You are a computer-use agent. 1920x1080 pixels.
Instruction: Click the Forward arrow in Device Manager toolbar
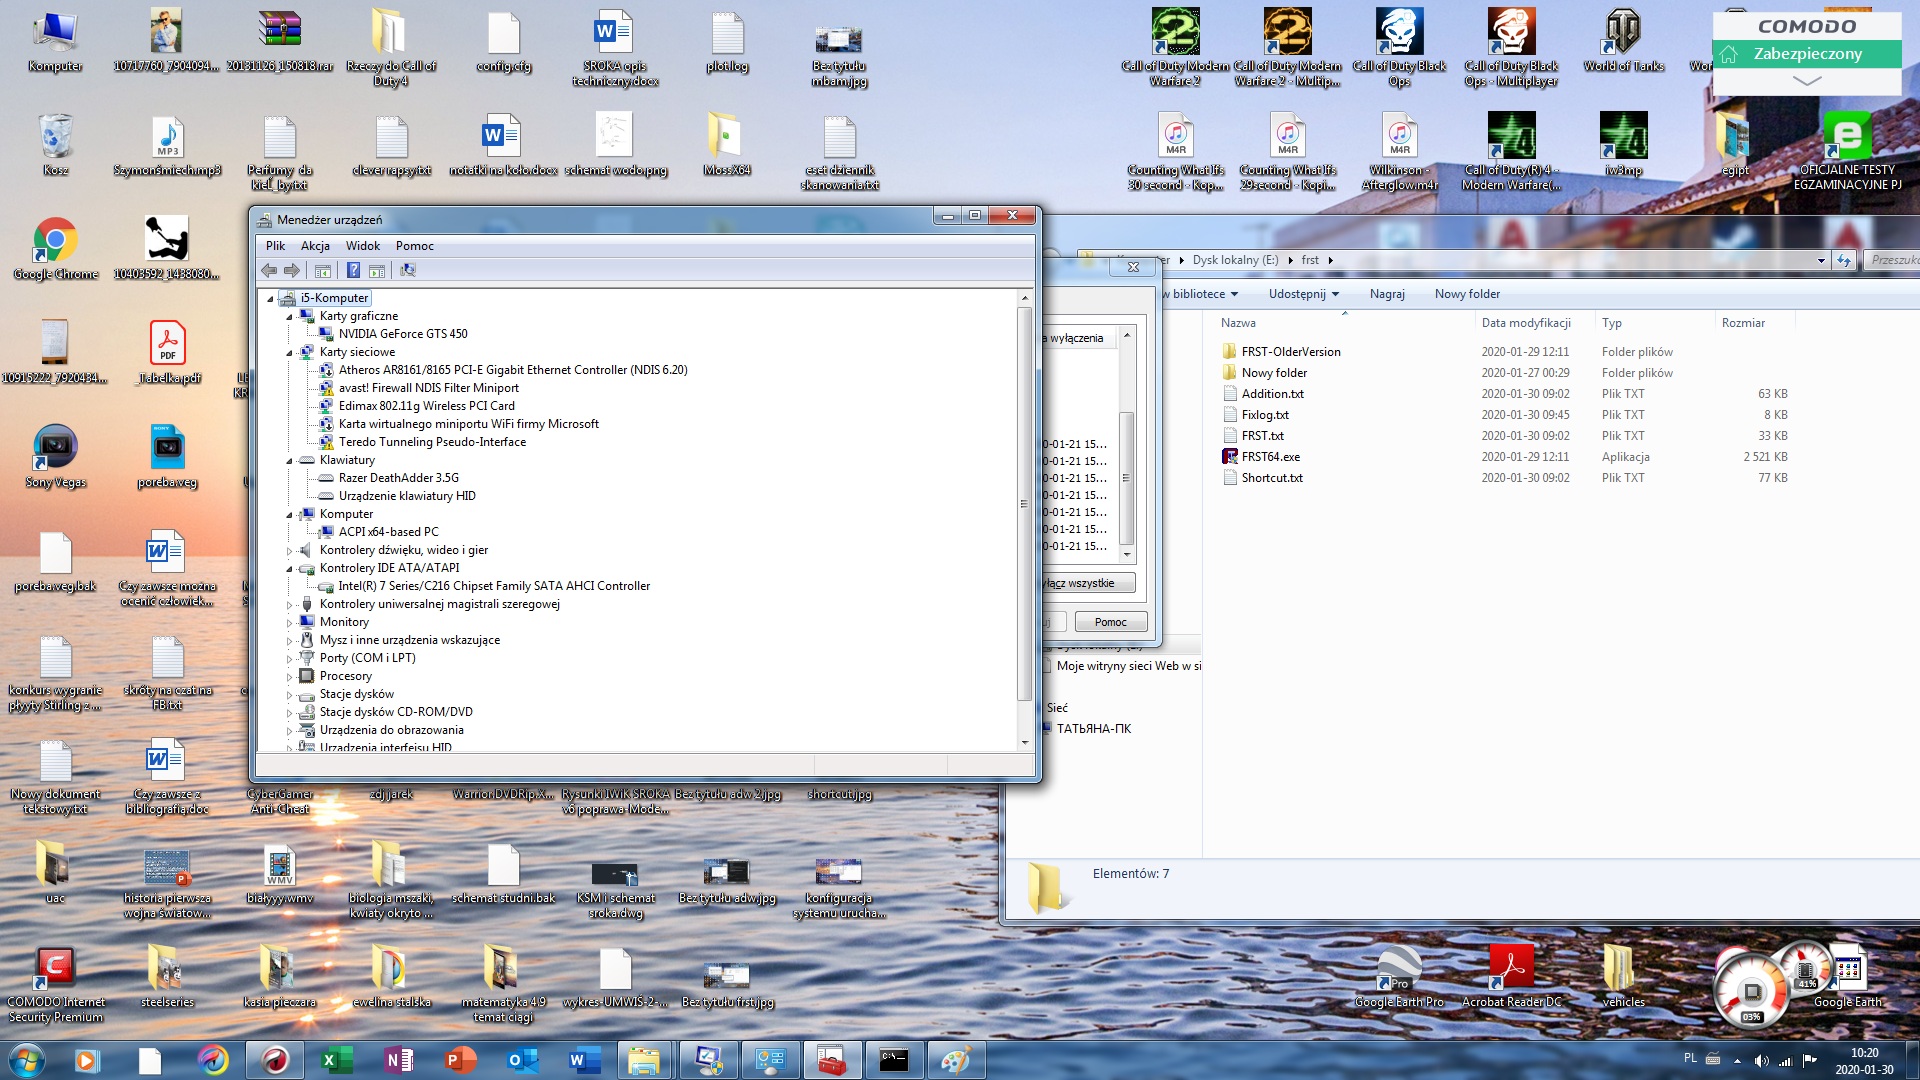point(292,270)
